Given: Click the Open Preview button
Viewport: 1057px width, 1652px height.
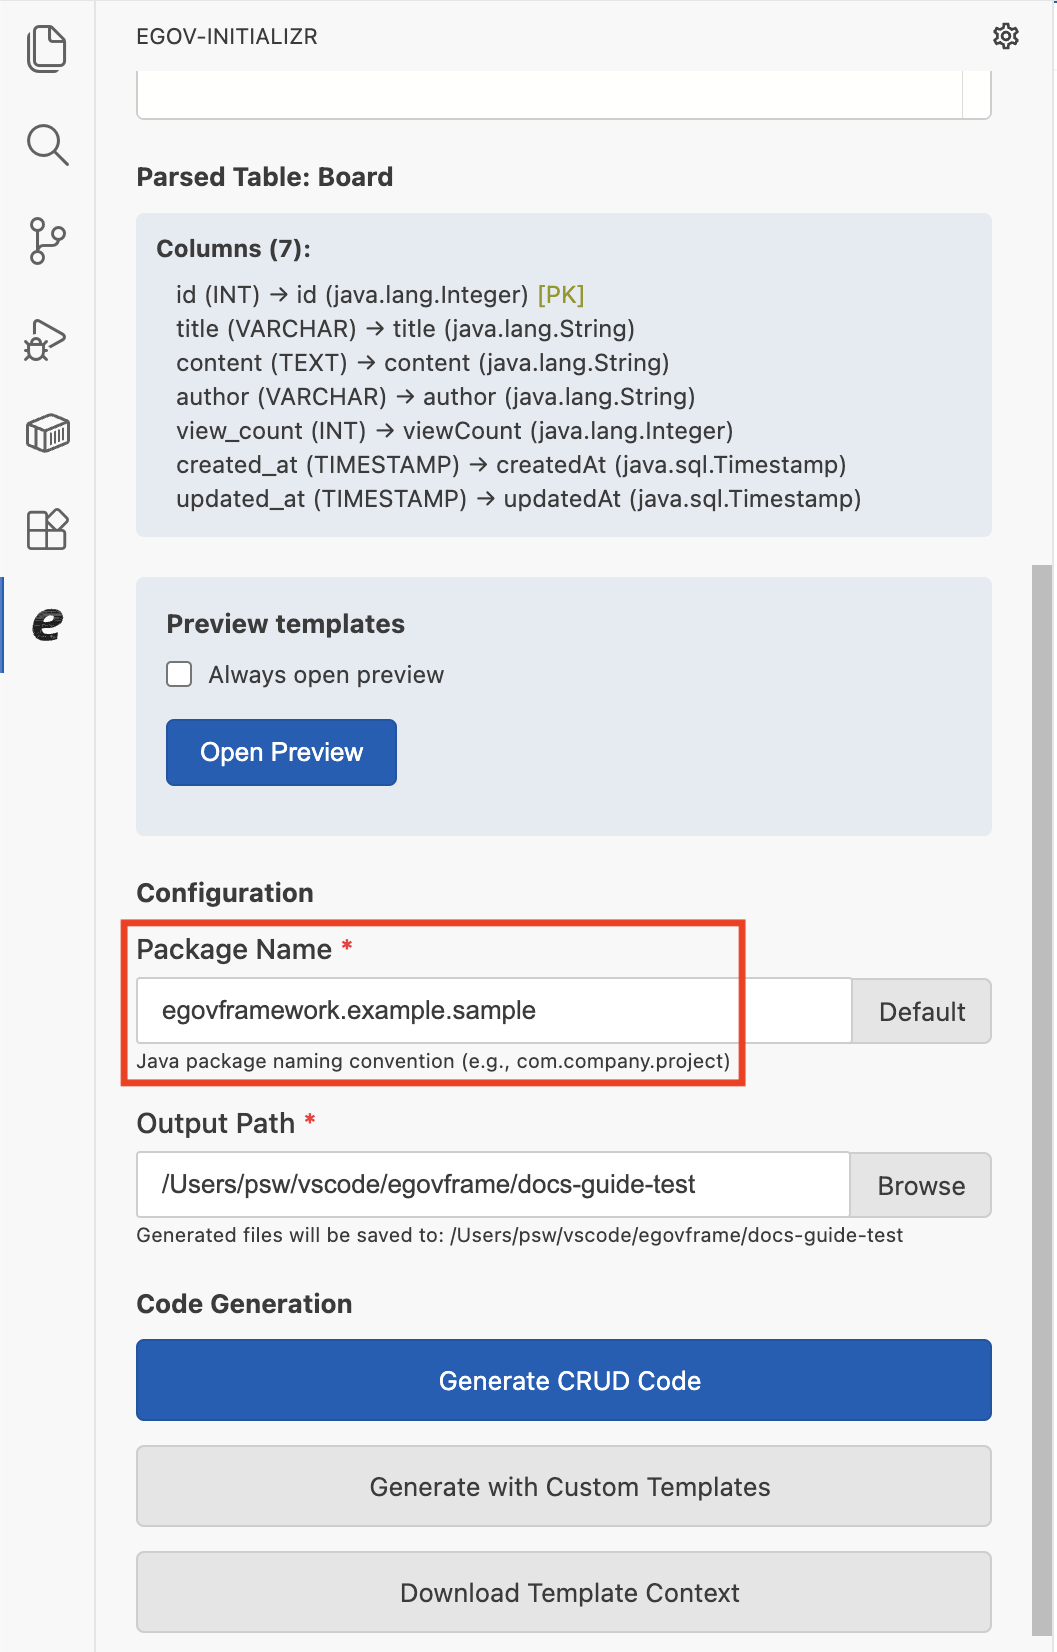Looking at the screenshot, I should [281, 752].
